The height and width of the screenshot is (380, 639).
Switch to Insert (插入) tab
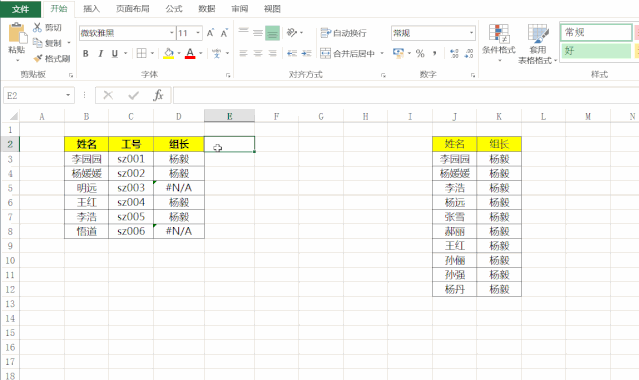pos(91,9)
